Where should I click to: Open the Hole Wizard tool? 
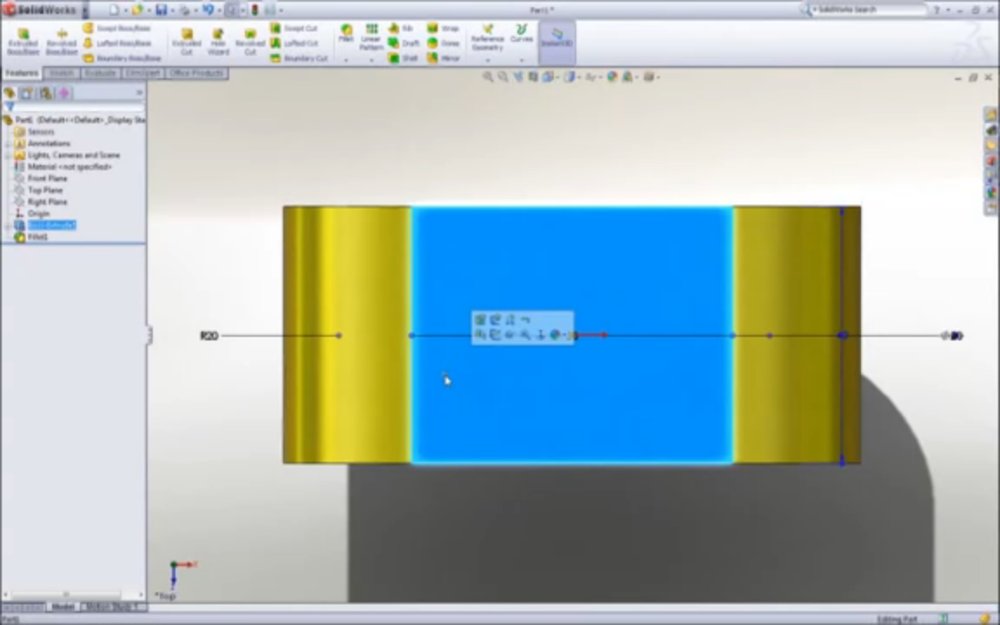pos(218,42)
